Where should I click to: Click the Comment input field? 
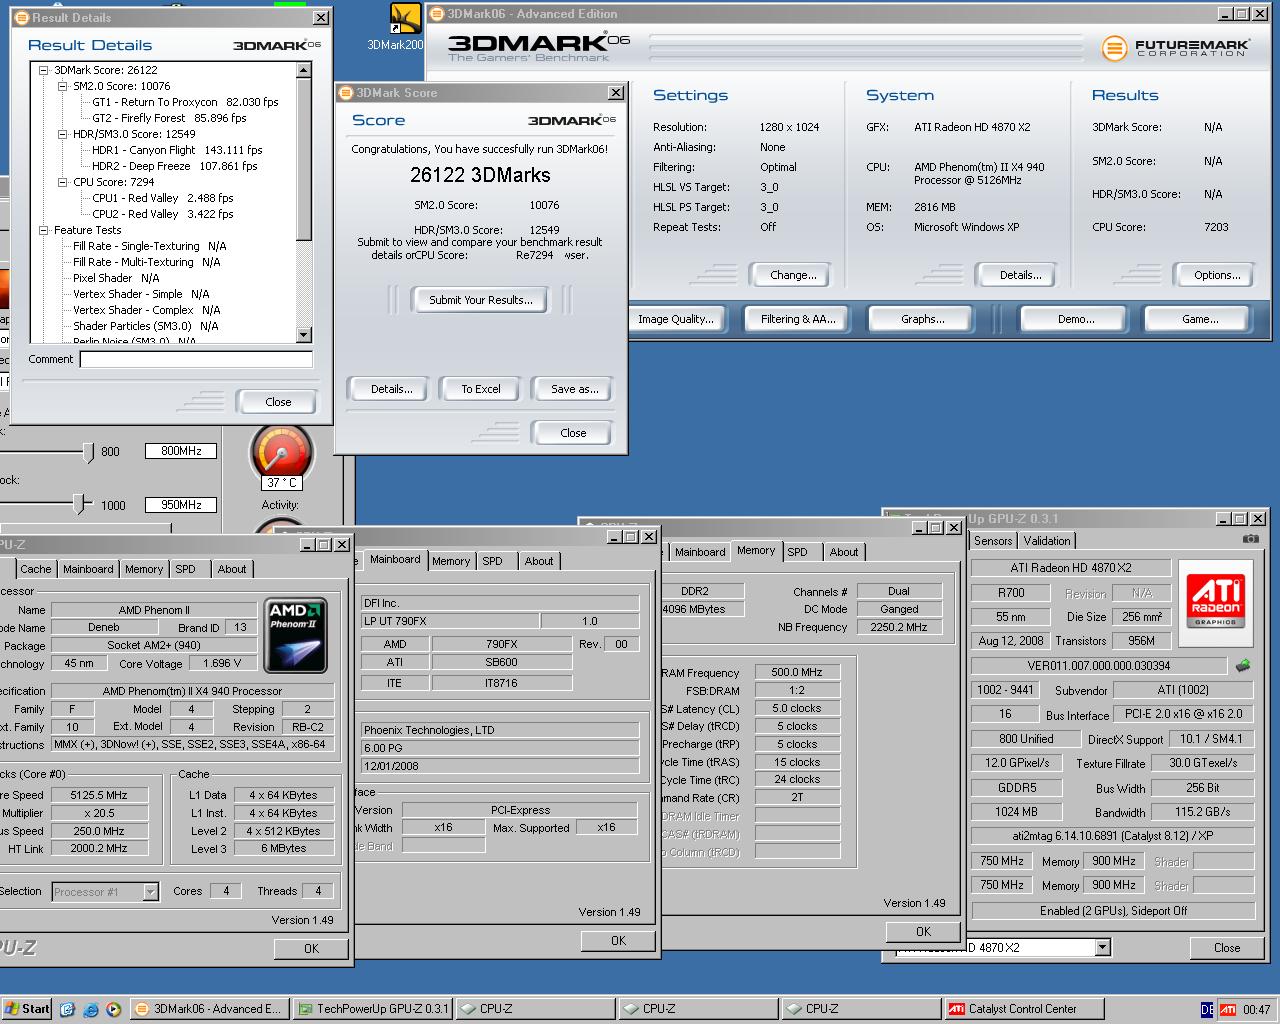point(196,359)
